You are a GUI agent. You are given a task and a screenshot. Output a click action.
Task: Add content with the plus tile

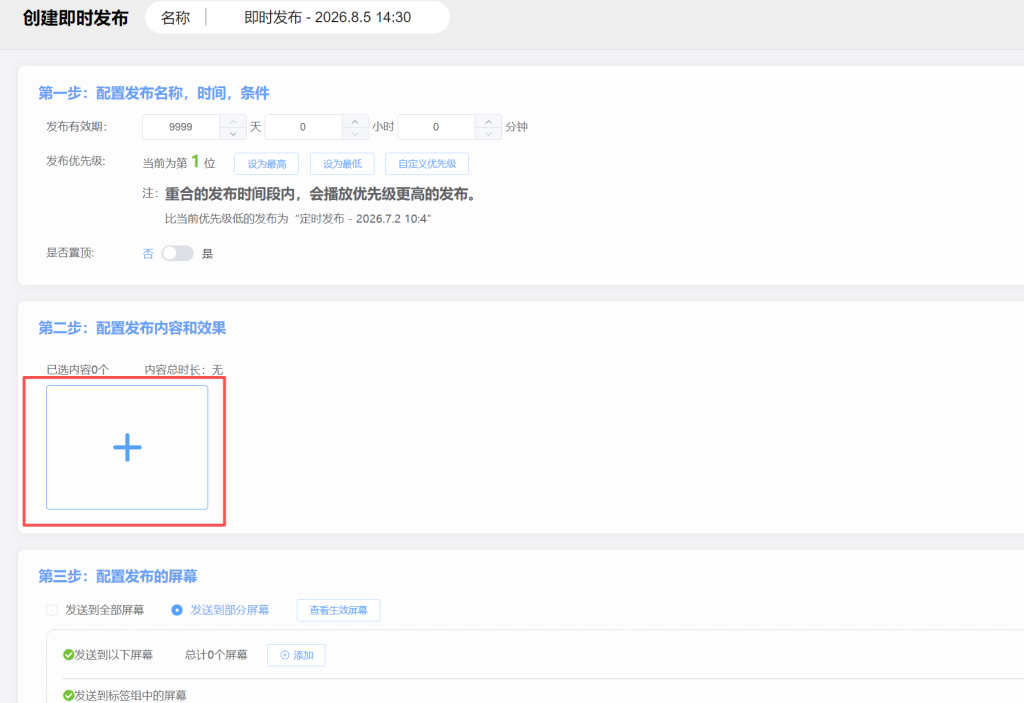click(x=127, y=448)
